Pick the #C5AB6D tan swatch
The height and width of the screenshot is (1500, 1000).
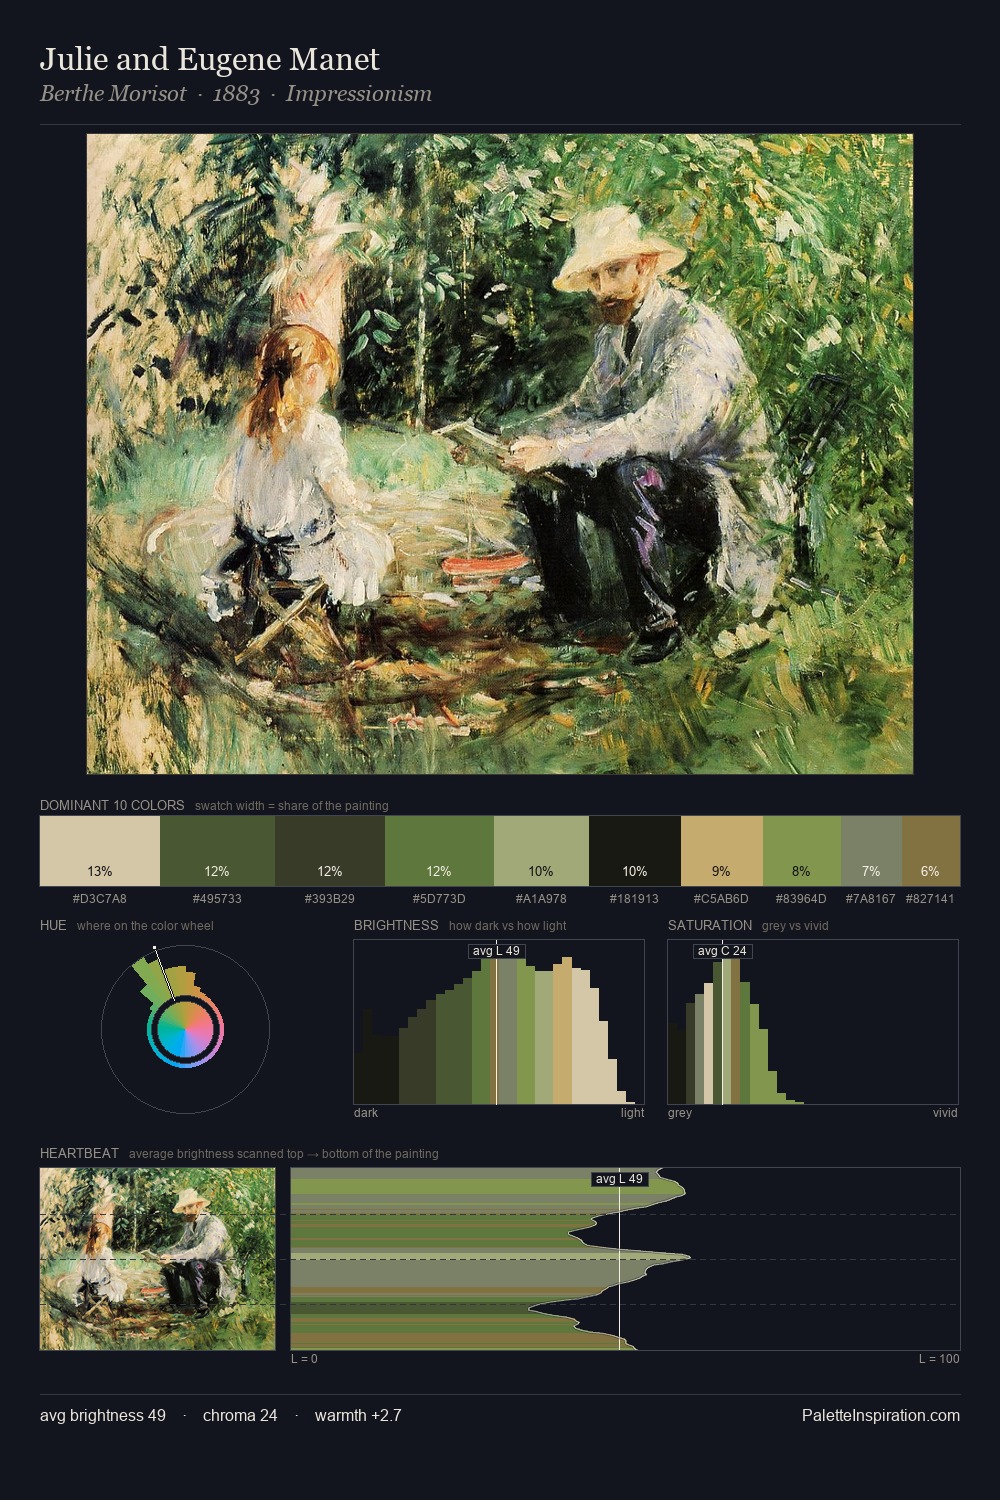coord(722,851)
